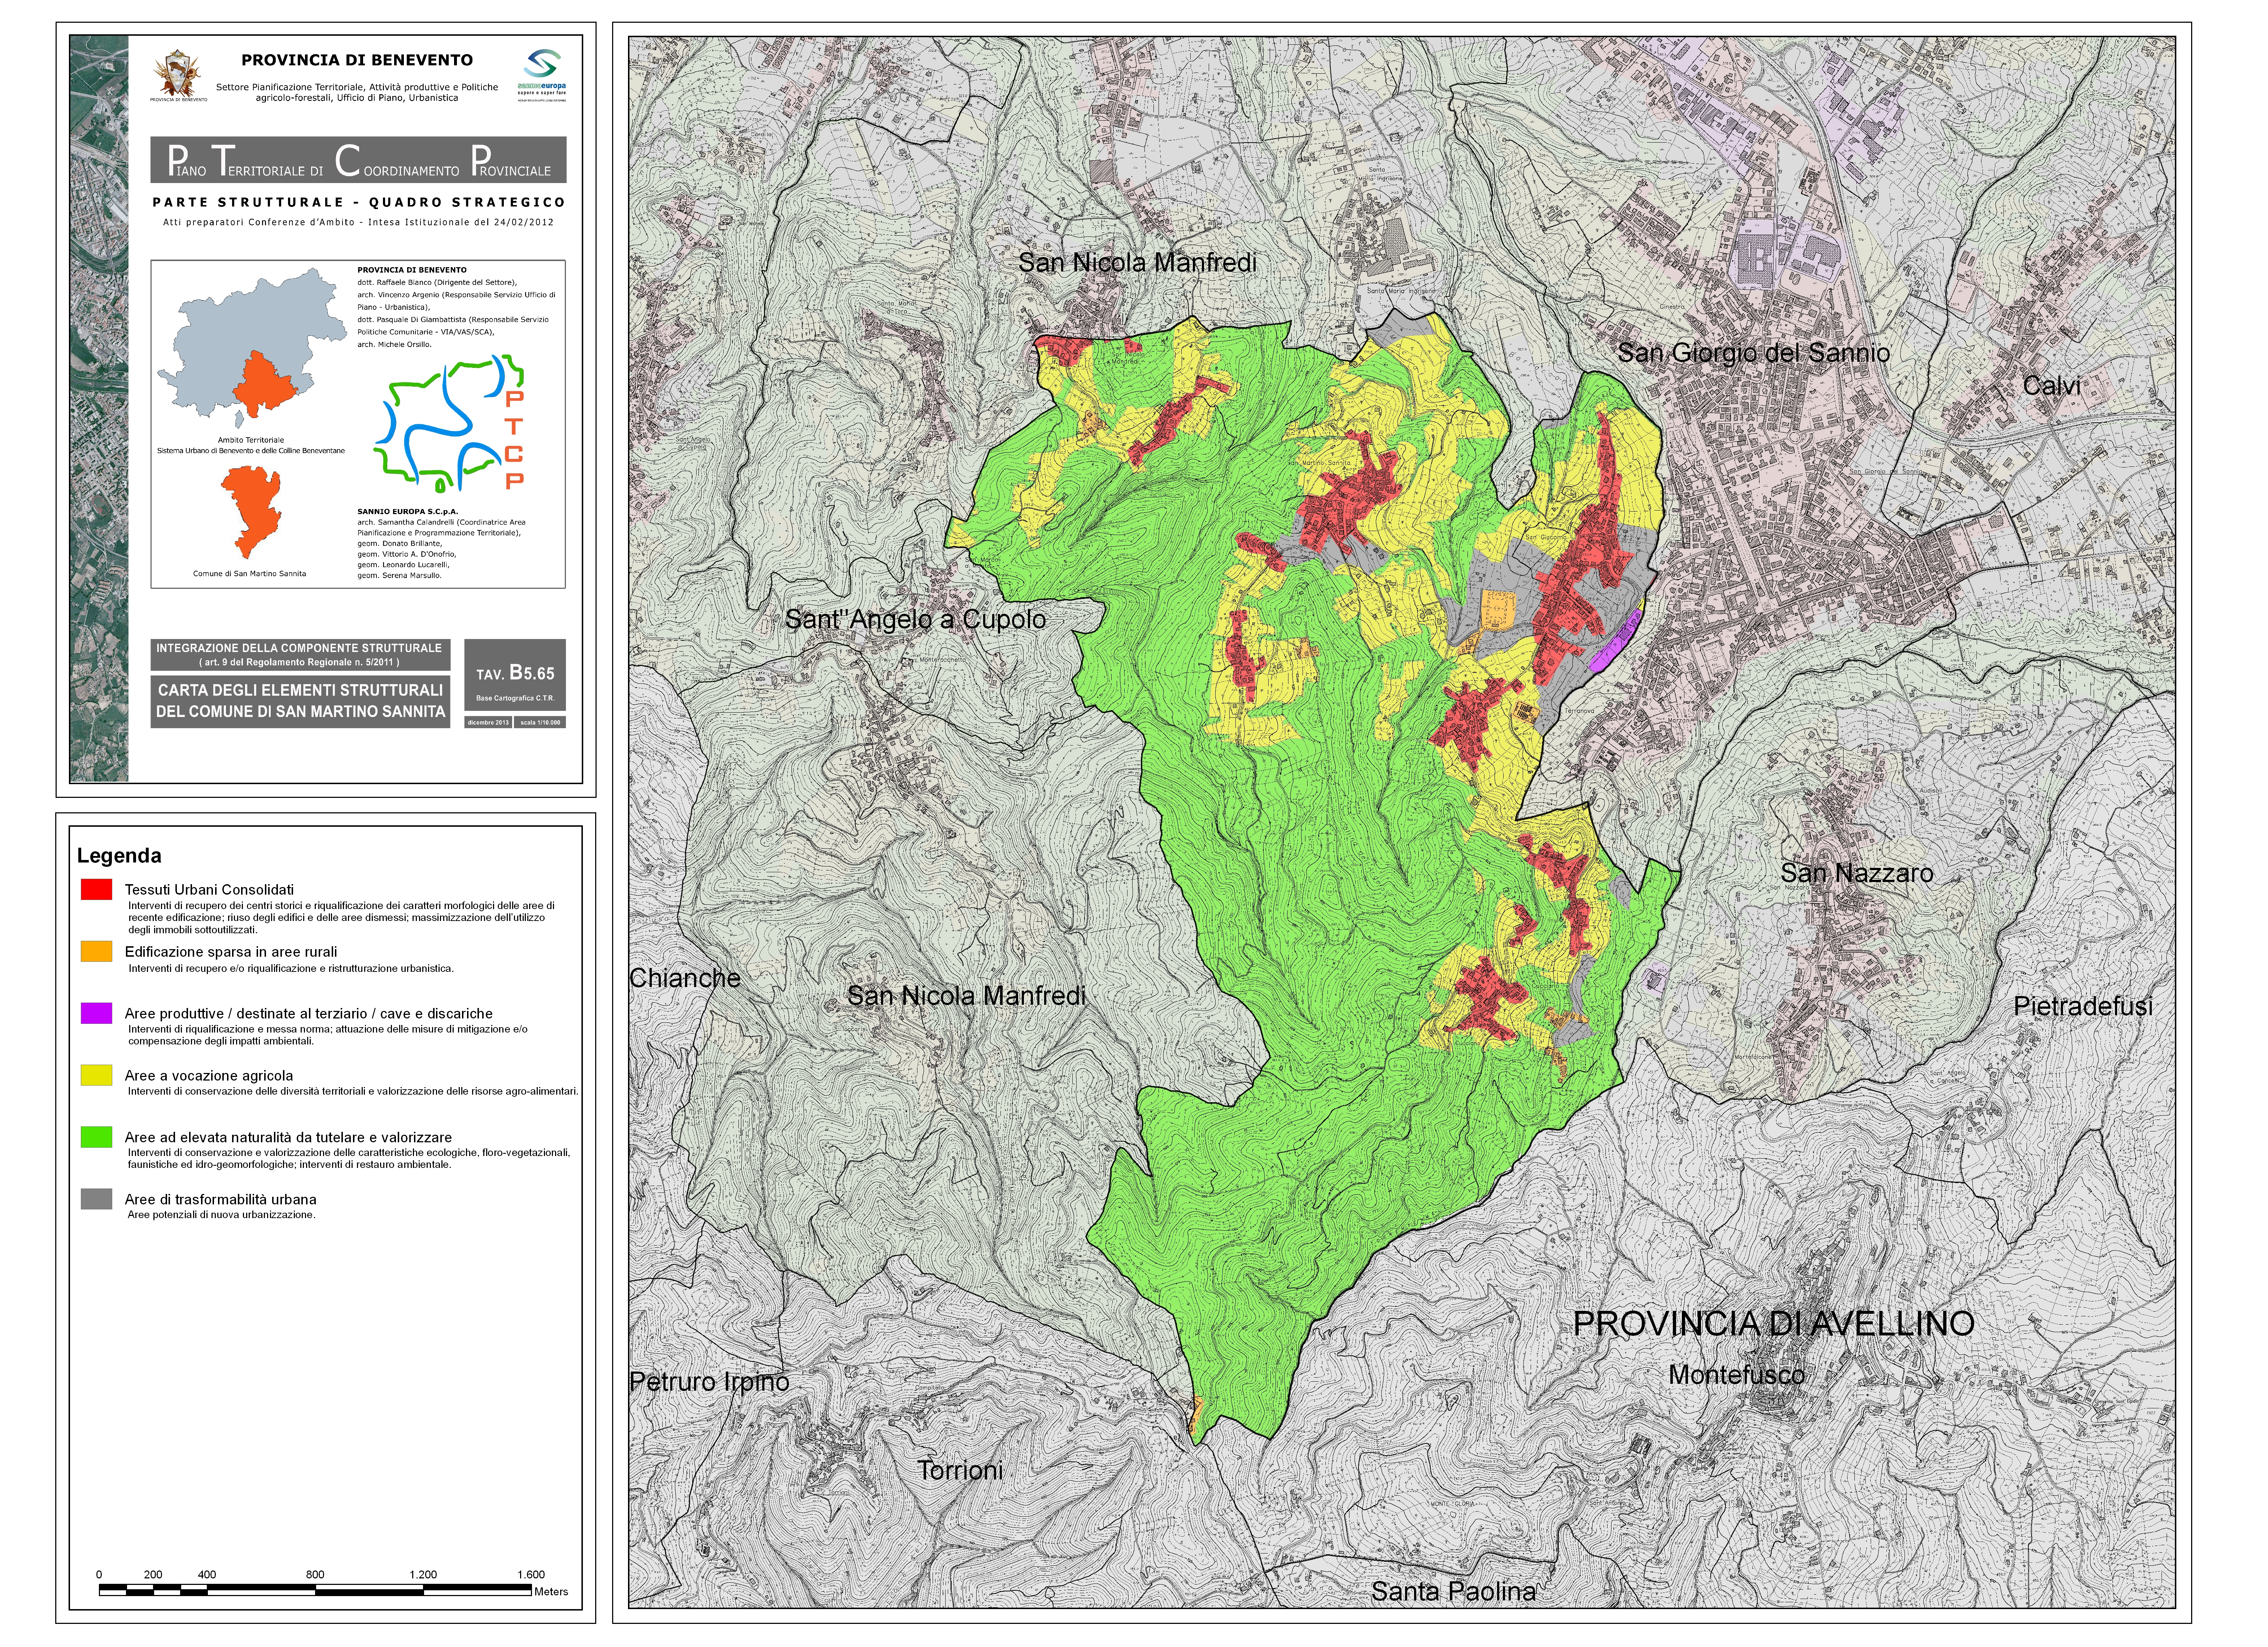Click 'Edificazione sparsa in aree rurali' label
2268x1647 pixels.
click(231, 952)
